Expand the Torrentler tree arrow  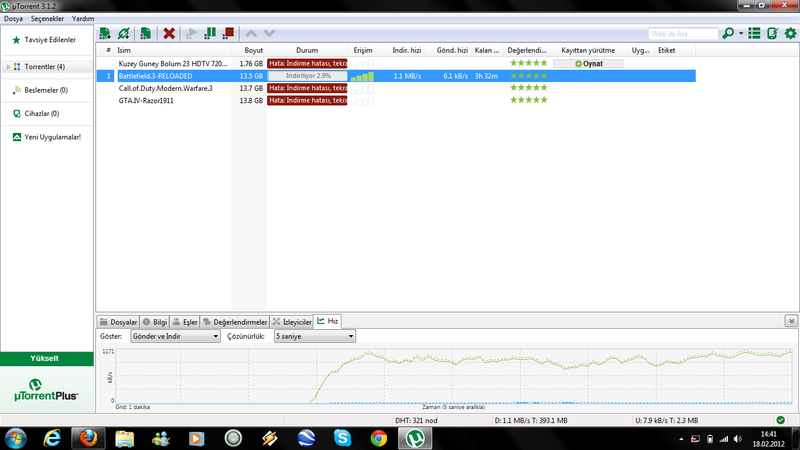click(x=8, y=67)
